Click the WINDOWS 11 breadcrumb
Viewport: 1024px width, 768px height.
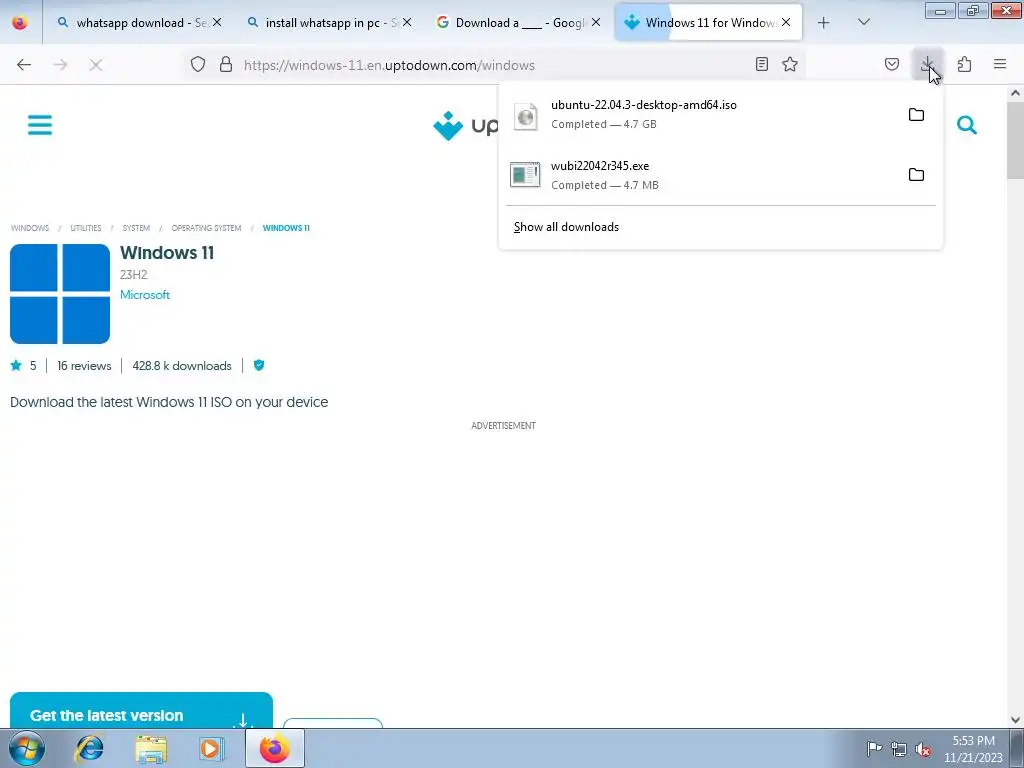tap(286, 228)
